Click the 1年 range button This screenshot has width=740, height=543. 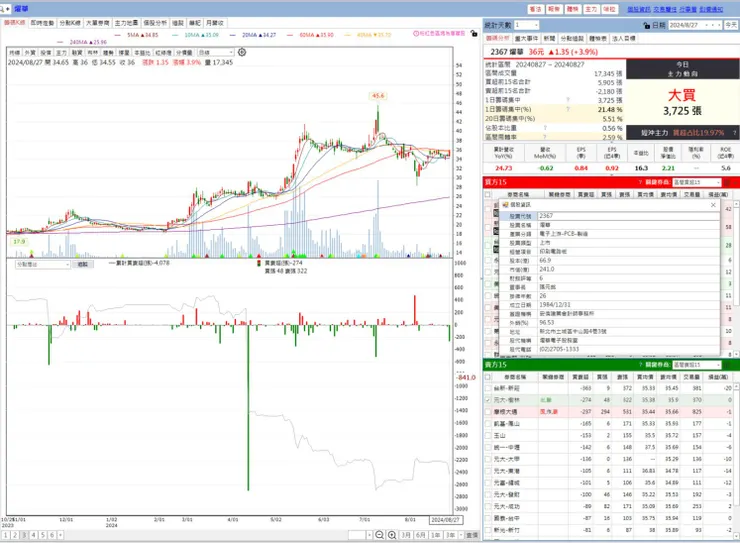[436, 535]
